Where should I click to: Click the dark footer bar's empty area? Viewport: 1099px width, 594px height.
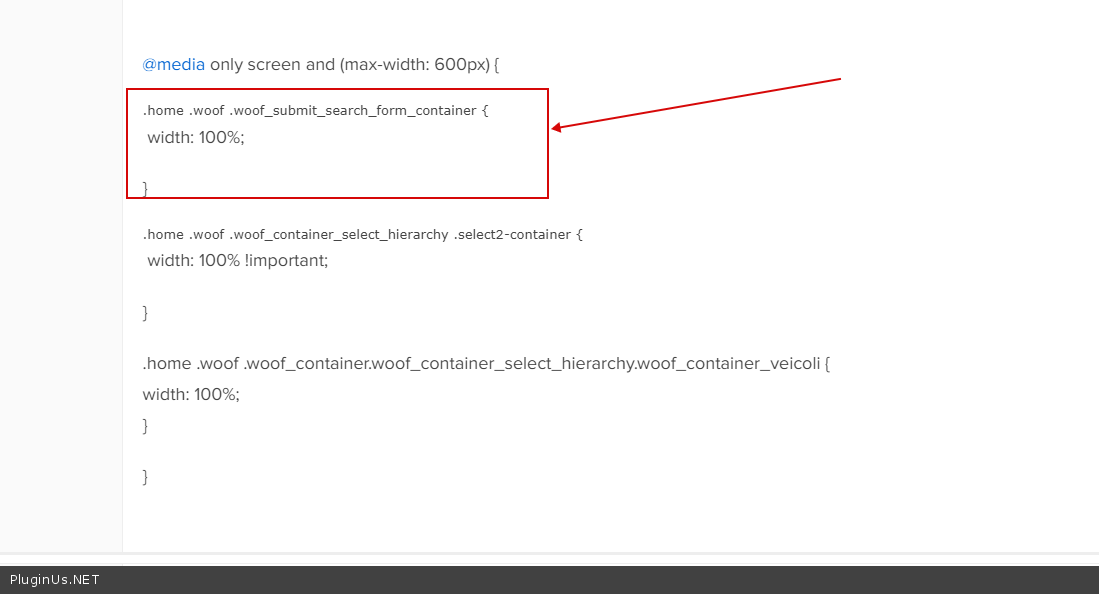click(x=600, y=580)
